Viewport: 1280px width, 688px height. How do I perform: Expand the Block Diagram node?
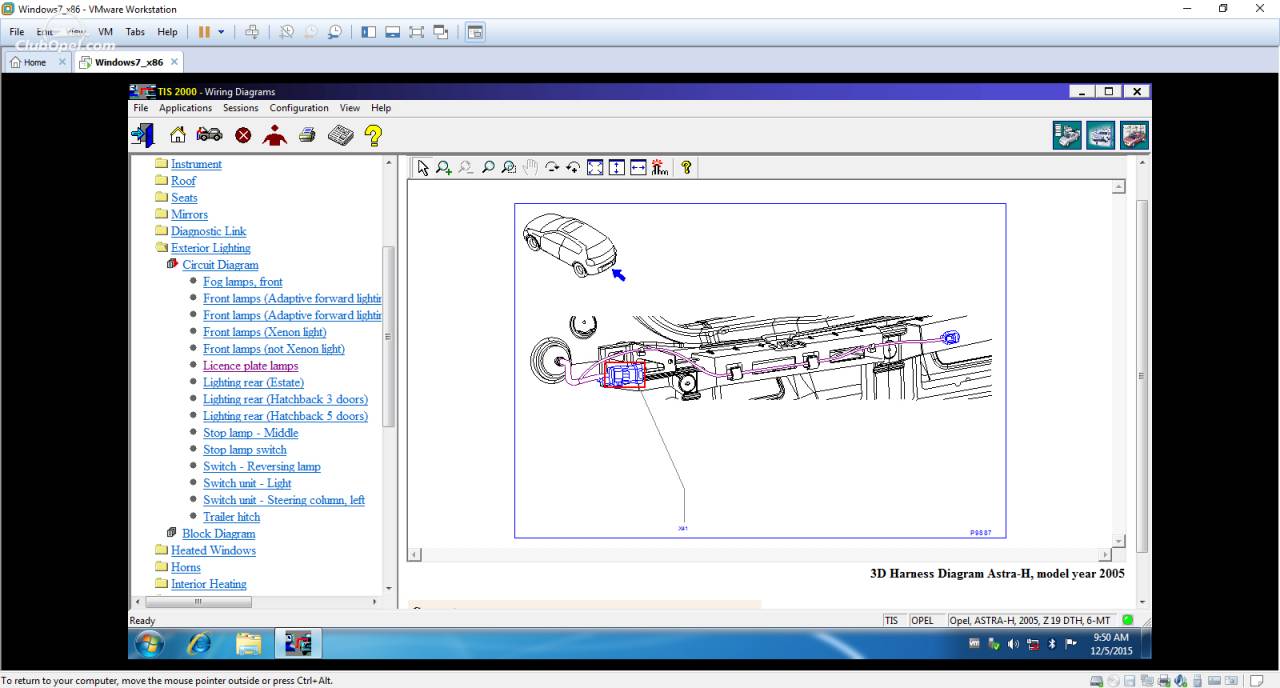172,533
